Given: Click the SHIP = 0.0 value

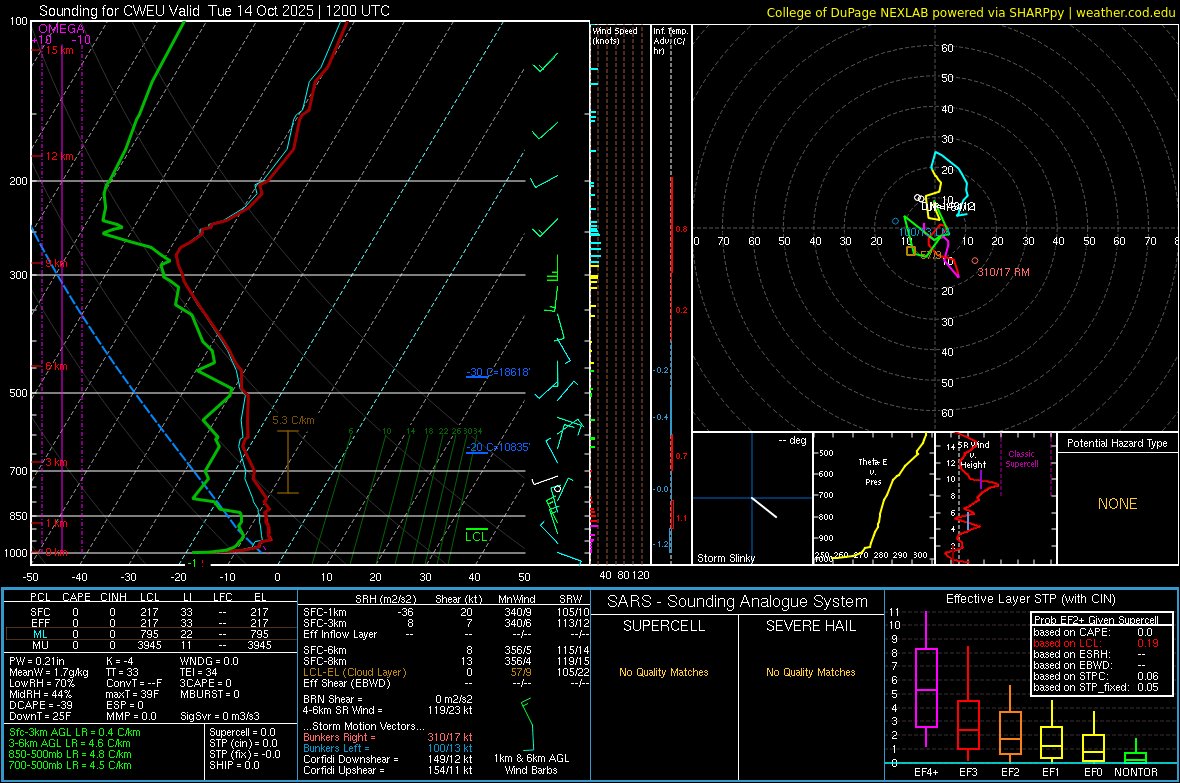Looking at the screenshot, I should tap(234, 765).
